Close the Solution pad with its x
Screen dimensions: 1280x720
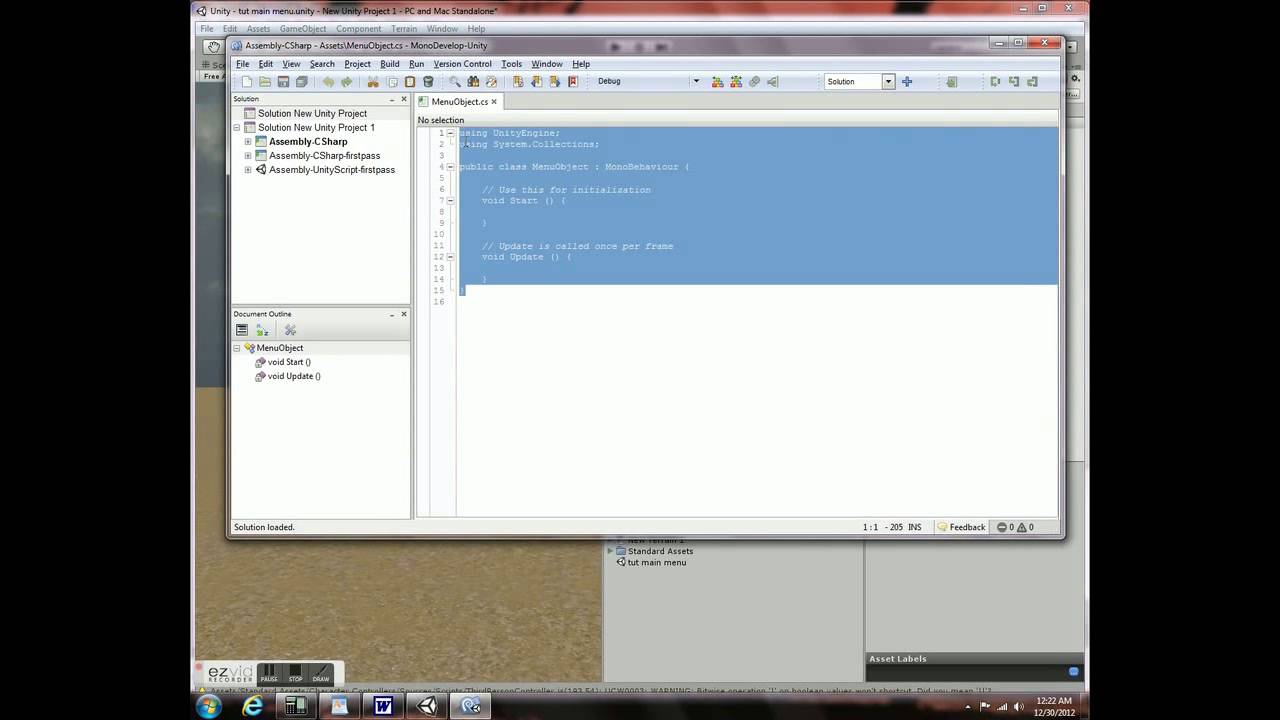point(404,99)
